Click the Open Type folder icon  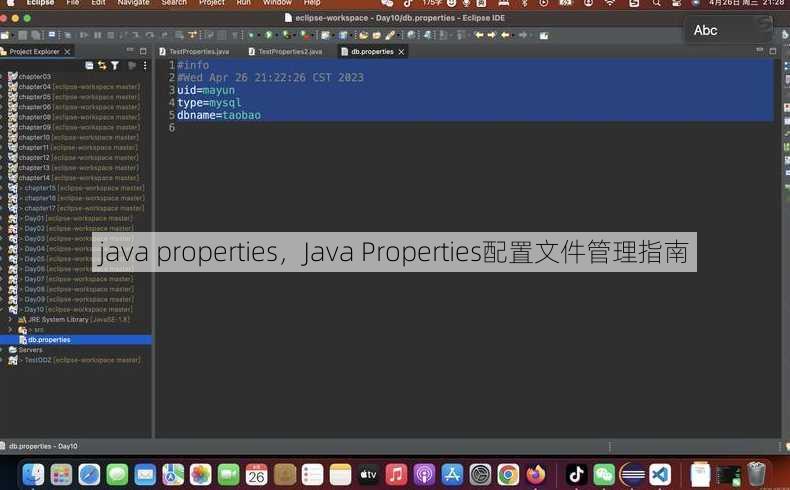(363, 35)
